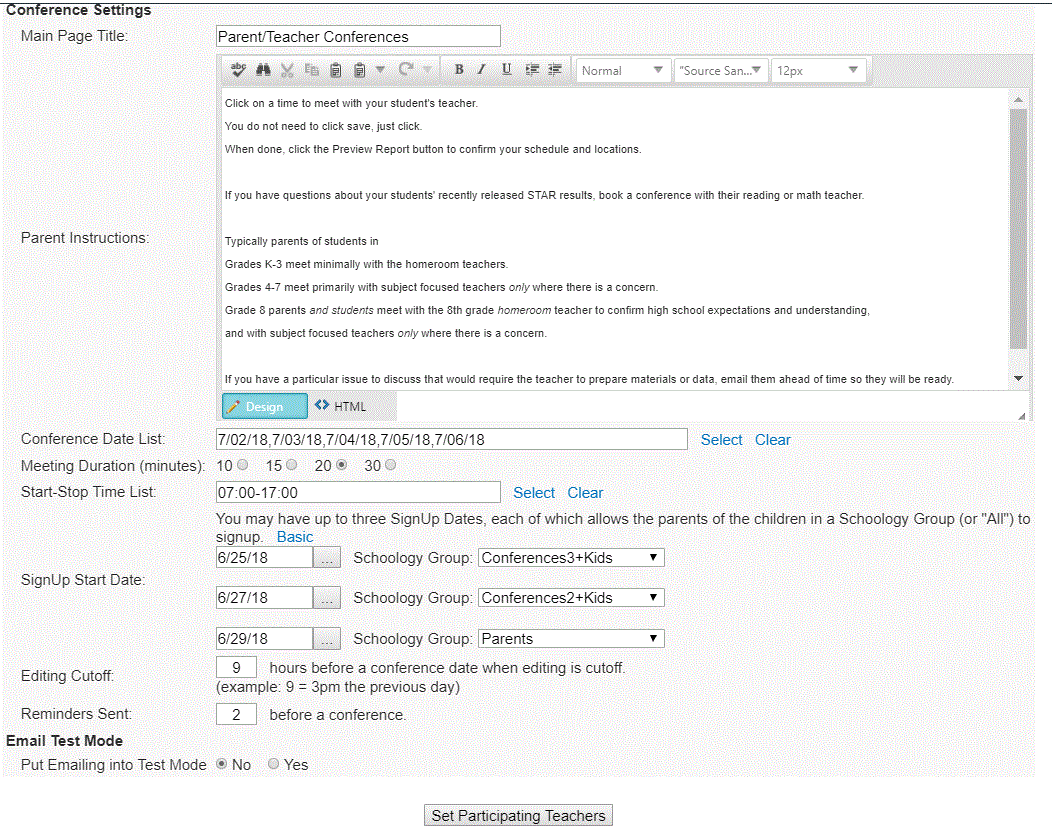The width and height of the screenshot is (1052, 838).
Task: Click Clear link for Conference Date List
Action: (772, 440)
